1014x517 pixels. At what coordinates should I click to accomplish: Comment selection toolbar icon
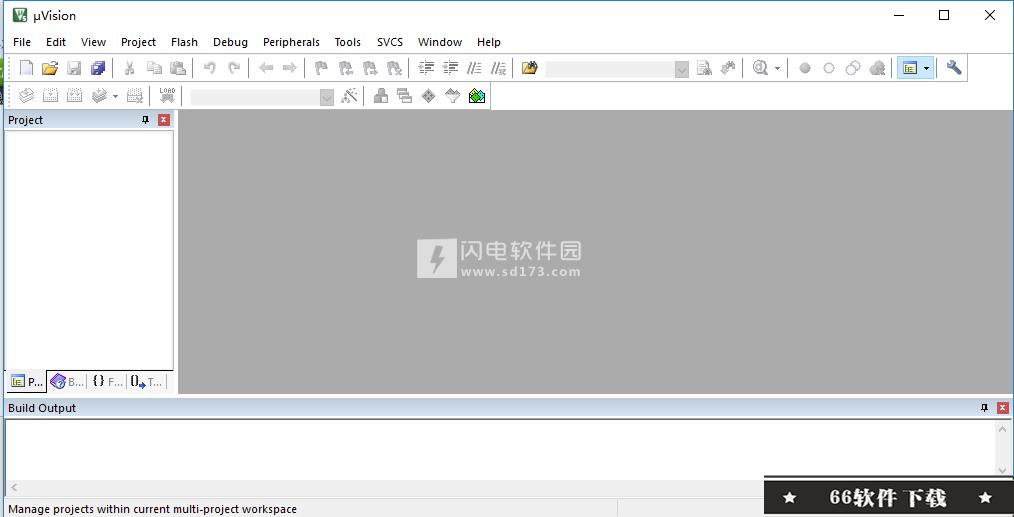pyautogui.click(x=473, y=67)
